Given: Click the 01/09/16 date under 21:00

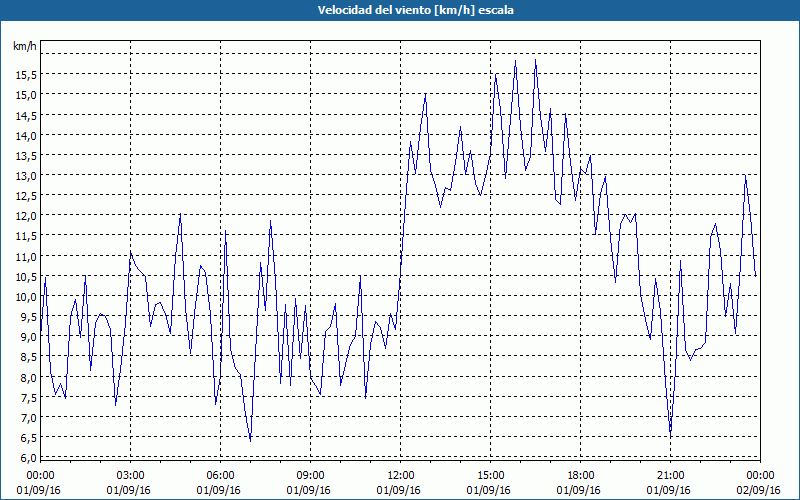Looking at the screenshot, I should tap(670, 490).
